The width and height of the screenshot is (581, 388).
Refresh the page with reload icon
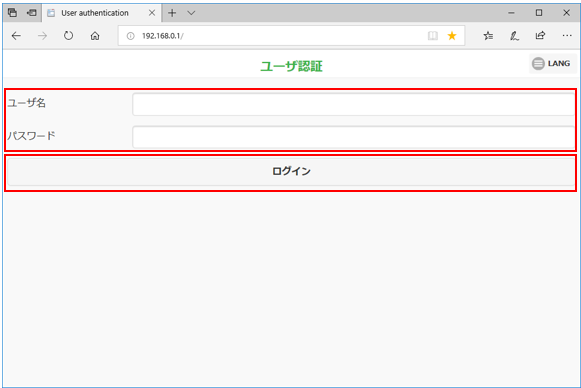tap(69, 36)
